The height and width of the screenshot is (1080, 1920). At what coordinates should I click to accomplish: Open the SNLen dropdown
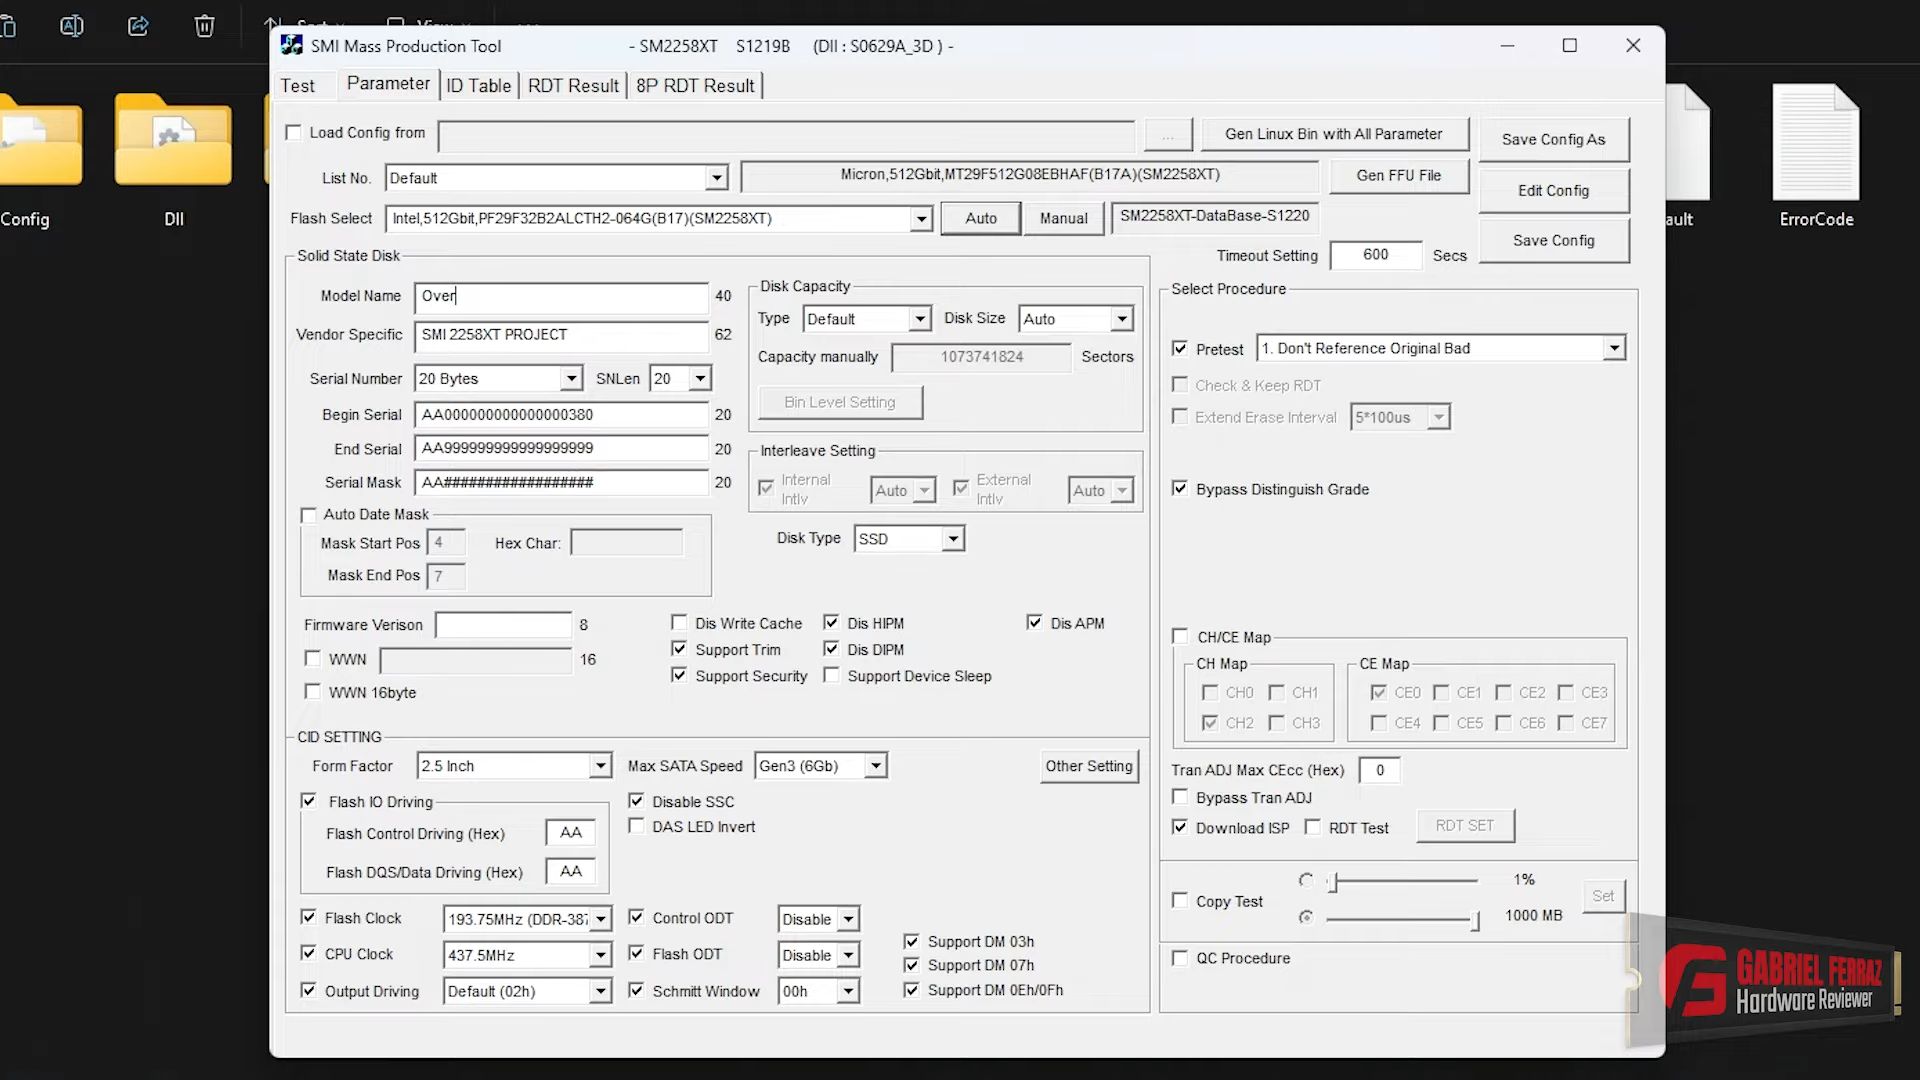coord(700,379)
